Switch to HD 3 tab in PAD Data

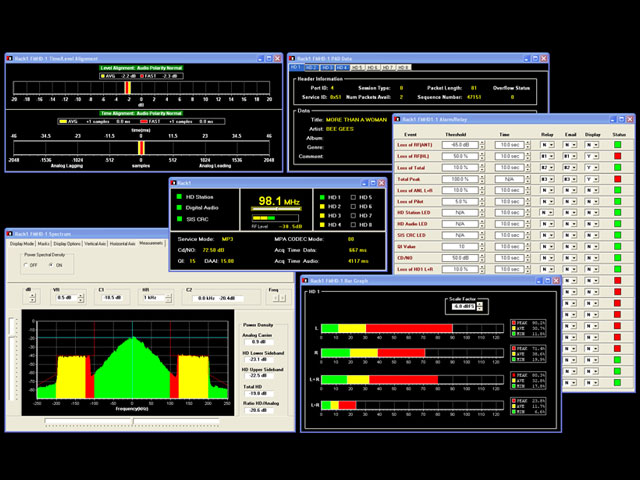coord(327,67)
